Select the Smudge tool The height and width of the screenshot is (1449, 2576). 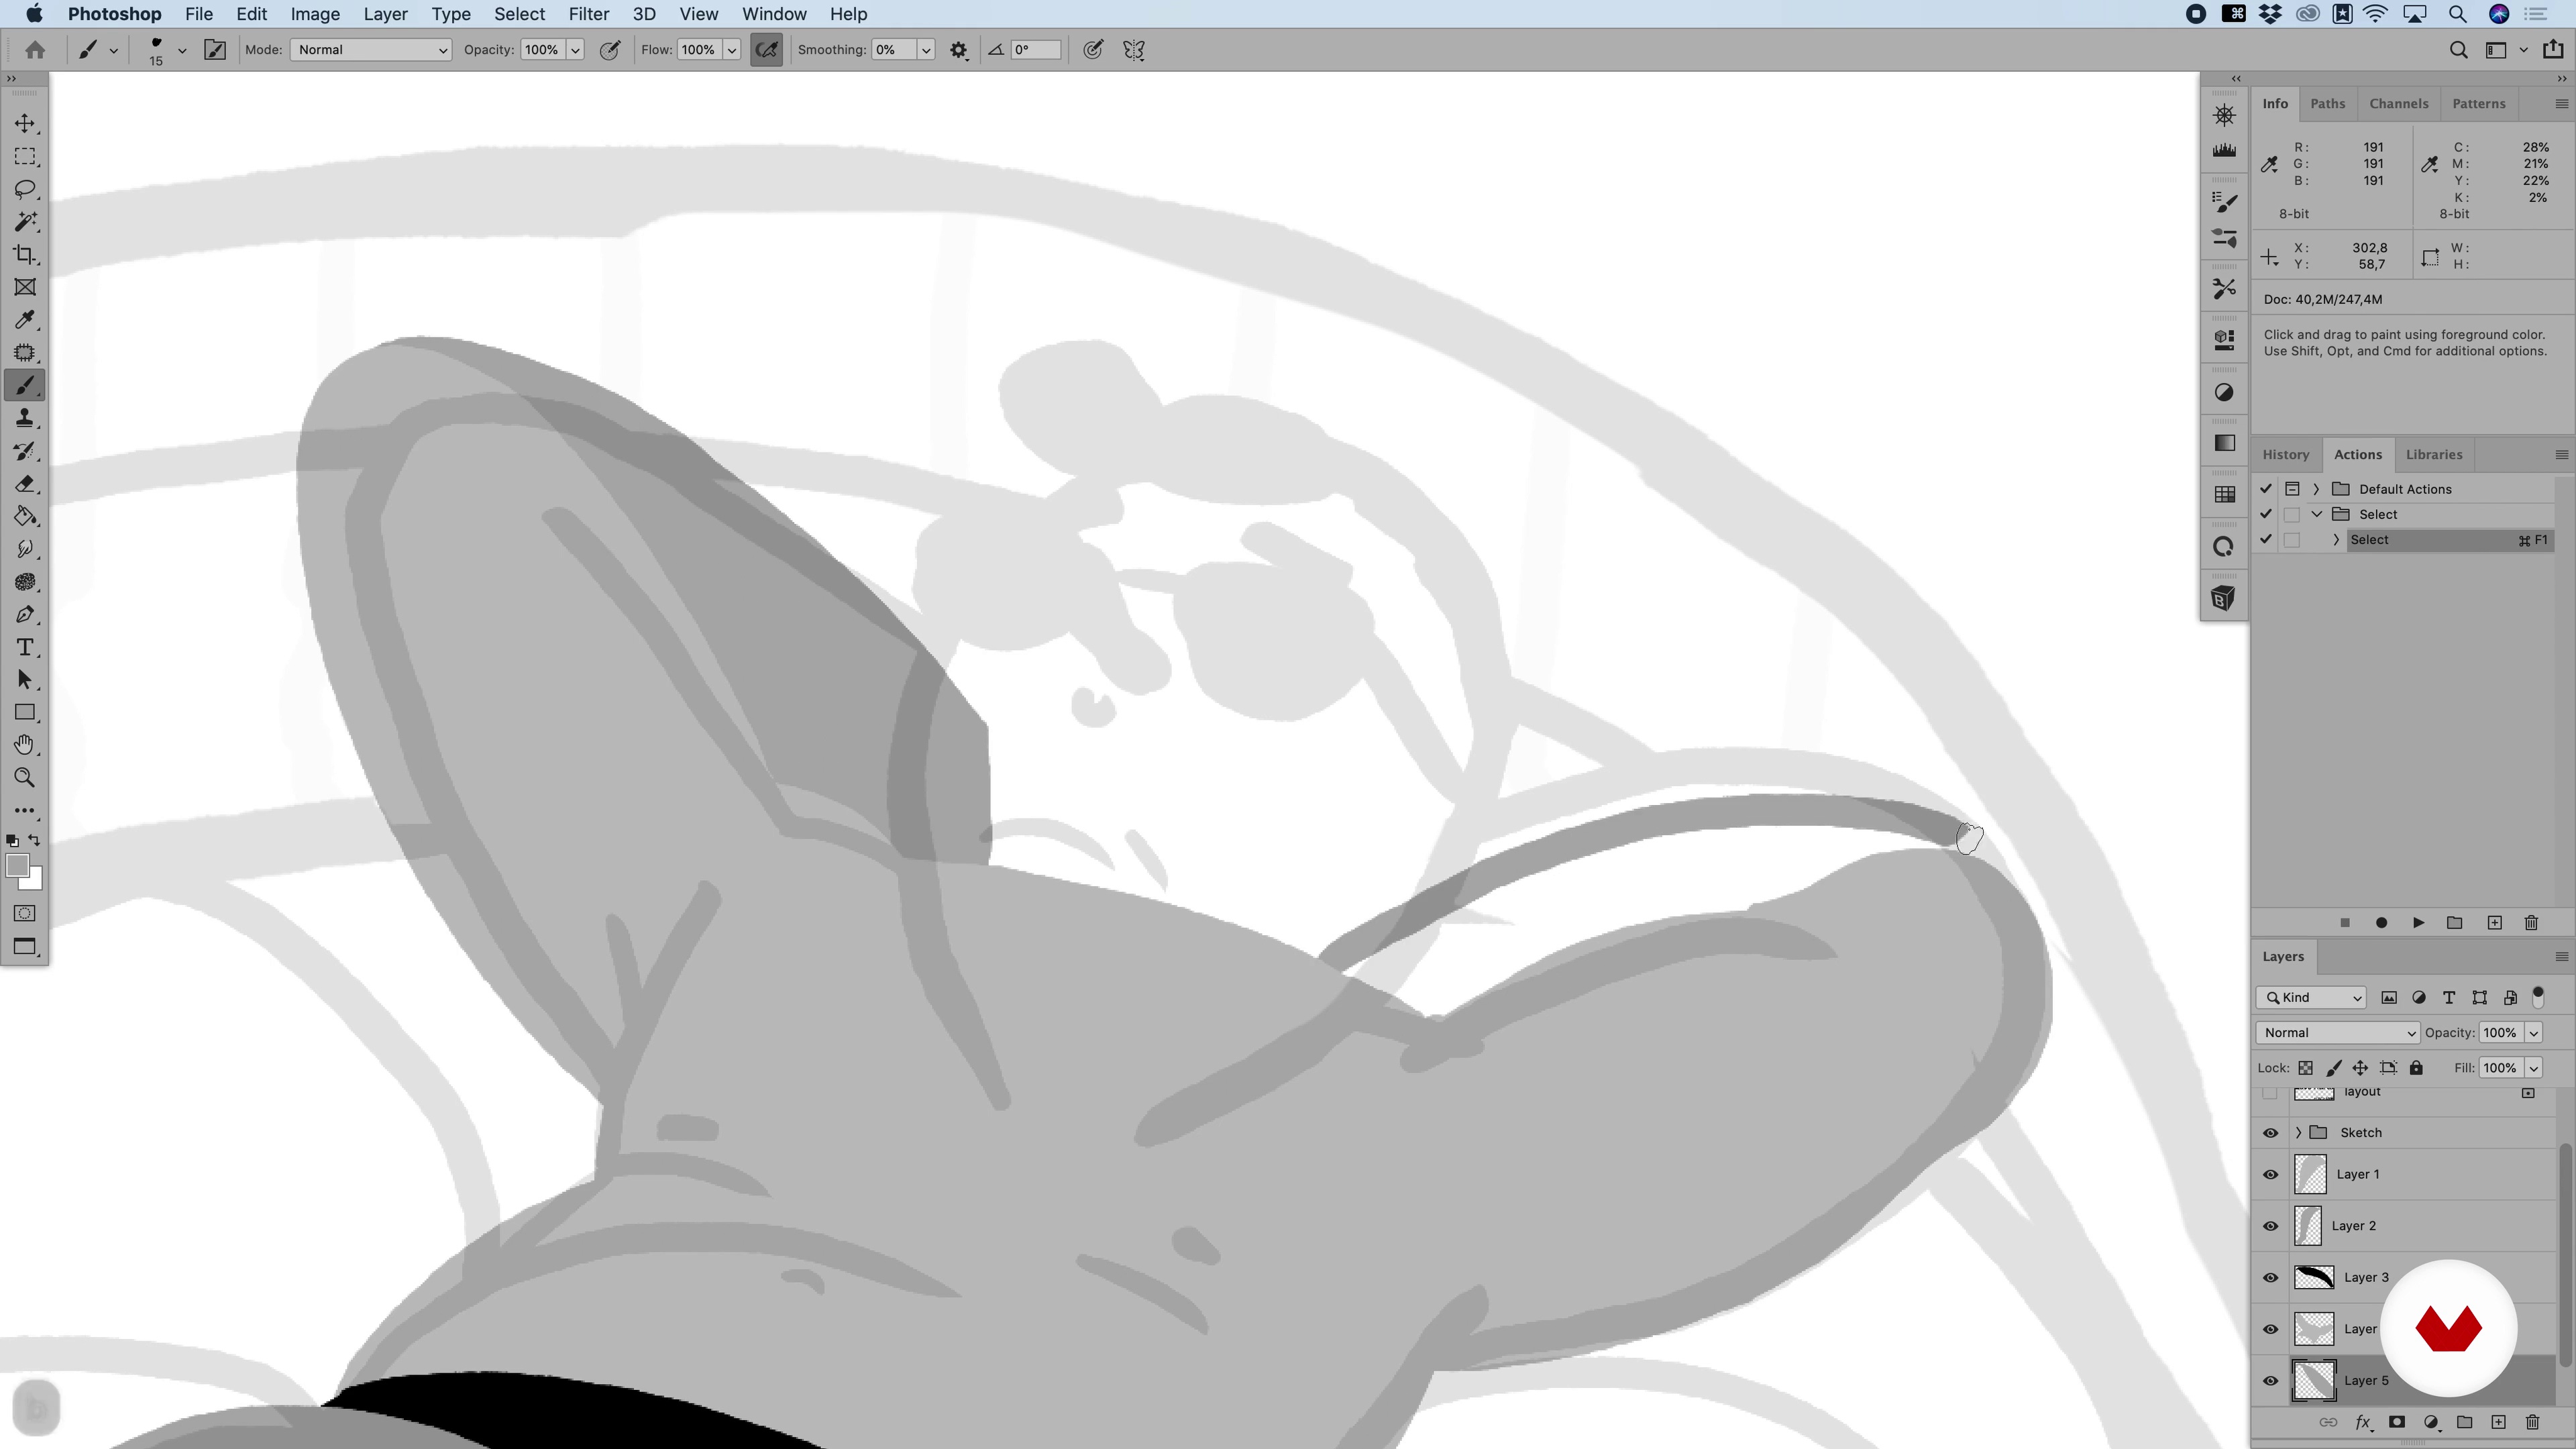coord(25,549)
